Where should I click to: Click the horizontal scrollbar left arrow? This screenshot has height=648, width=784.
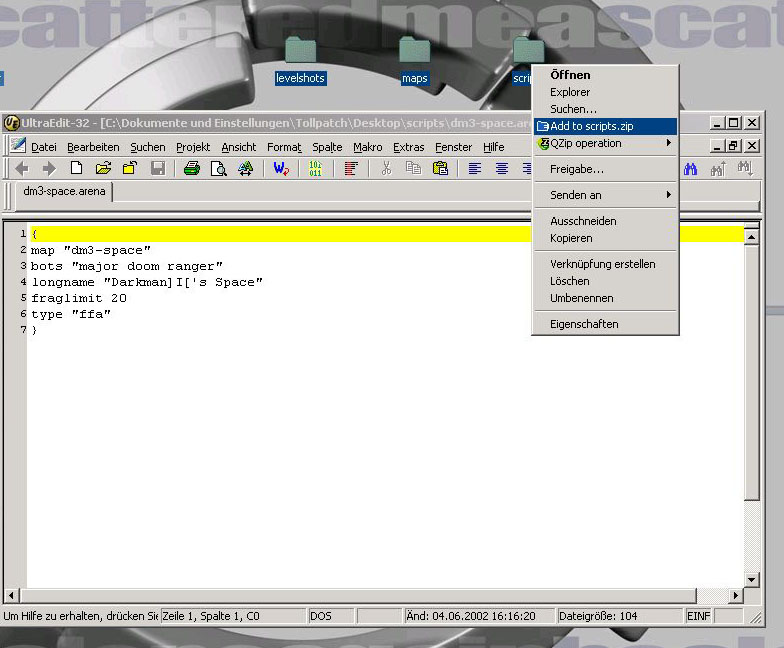click(x=12, y=596)
